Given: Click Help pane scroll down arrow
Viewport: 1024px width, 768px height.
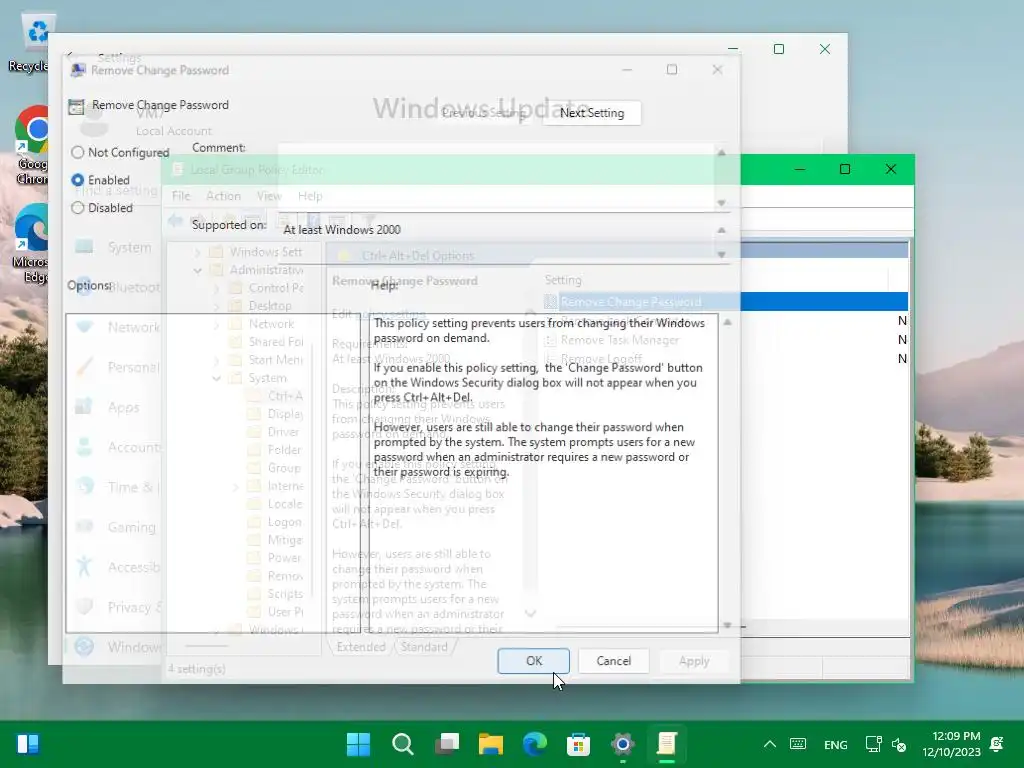Looking at the screenshot, I should pos(728,625).
